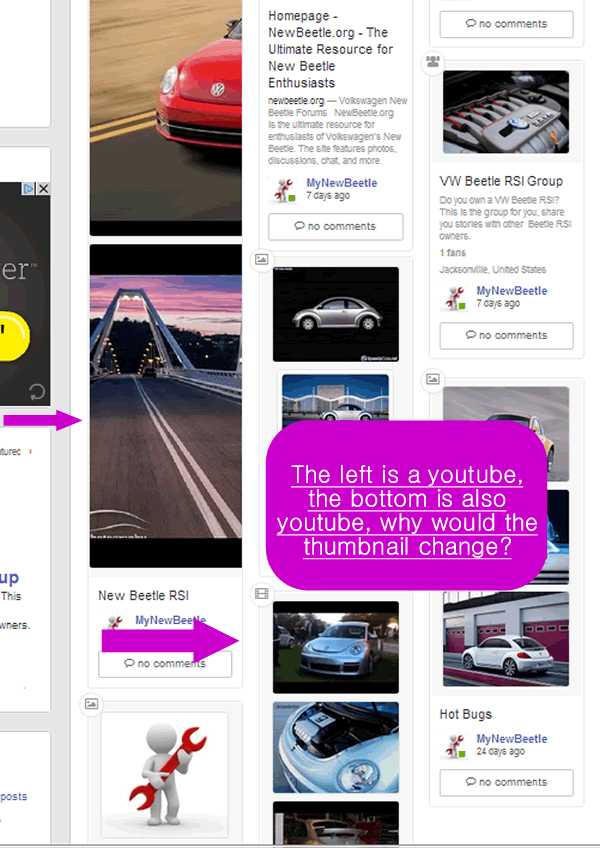The image size is (600, 848).
Task: Open VW engine photo thumbnail
Action: click(x=506, y=112)
